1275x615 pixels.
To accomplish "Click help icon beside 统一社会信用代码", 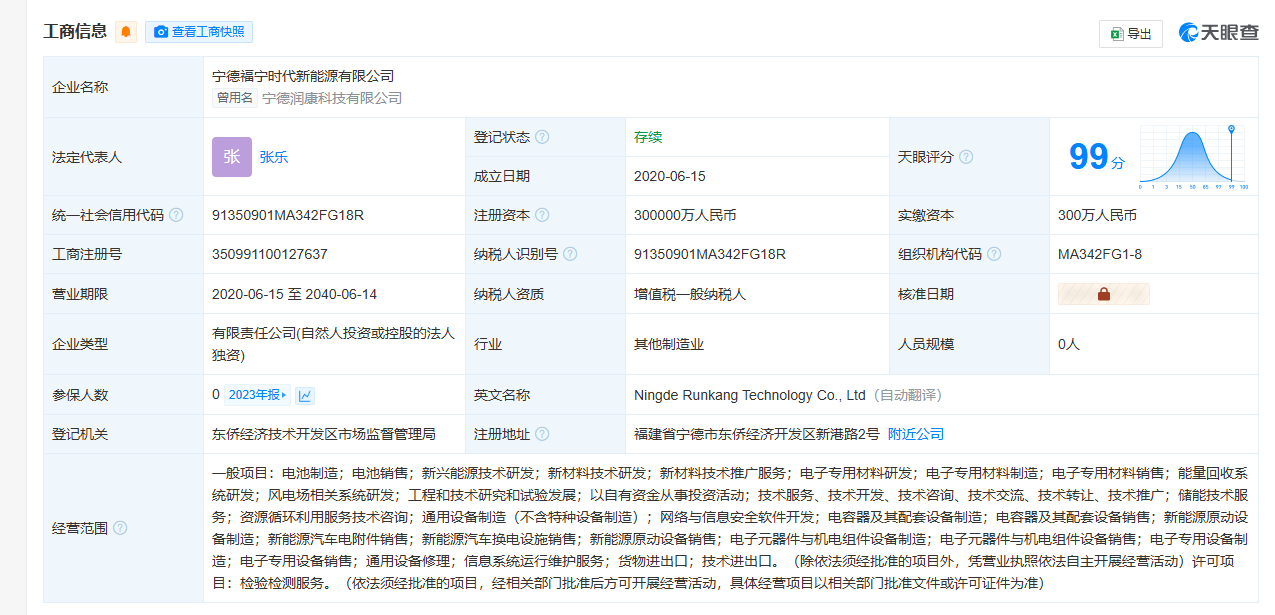I will click(176, 215).
